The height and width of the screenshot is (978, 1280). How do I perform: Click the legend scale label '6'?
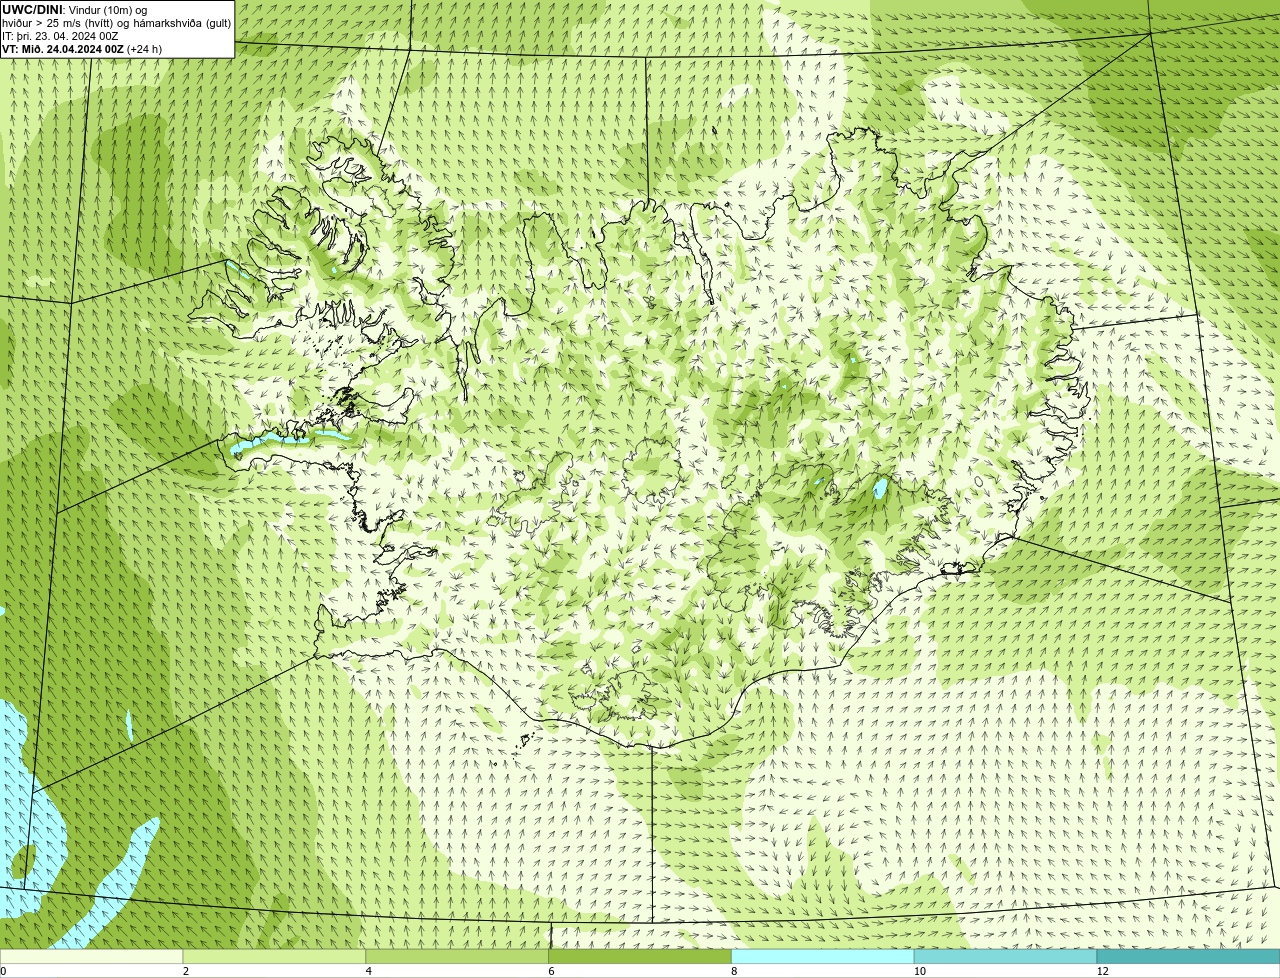point(551,971)
